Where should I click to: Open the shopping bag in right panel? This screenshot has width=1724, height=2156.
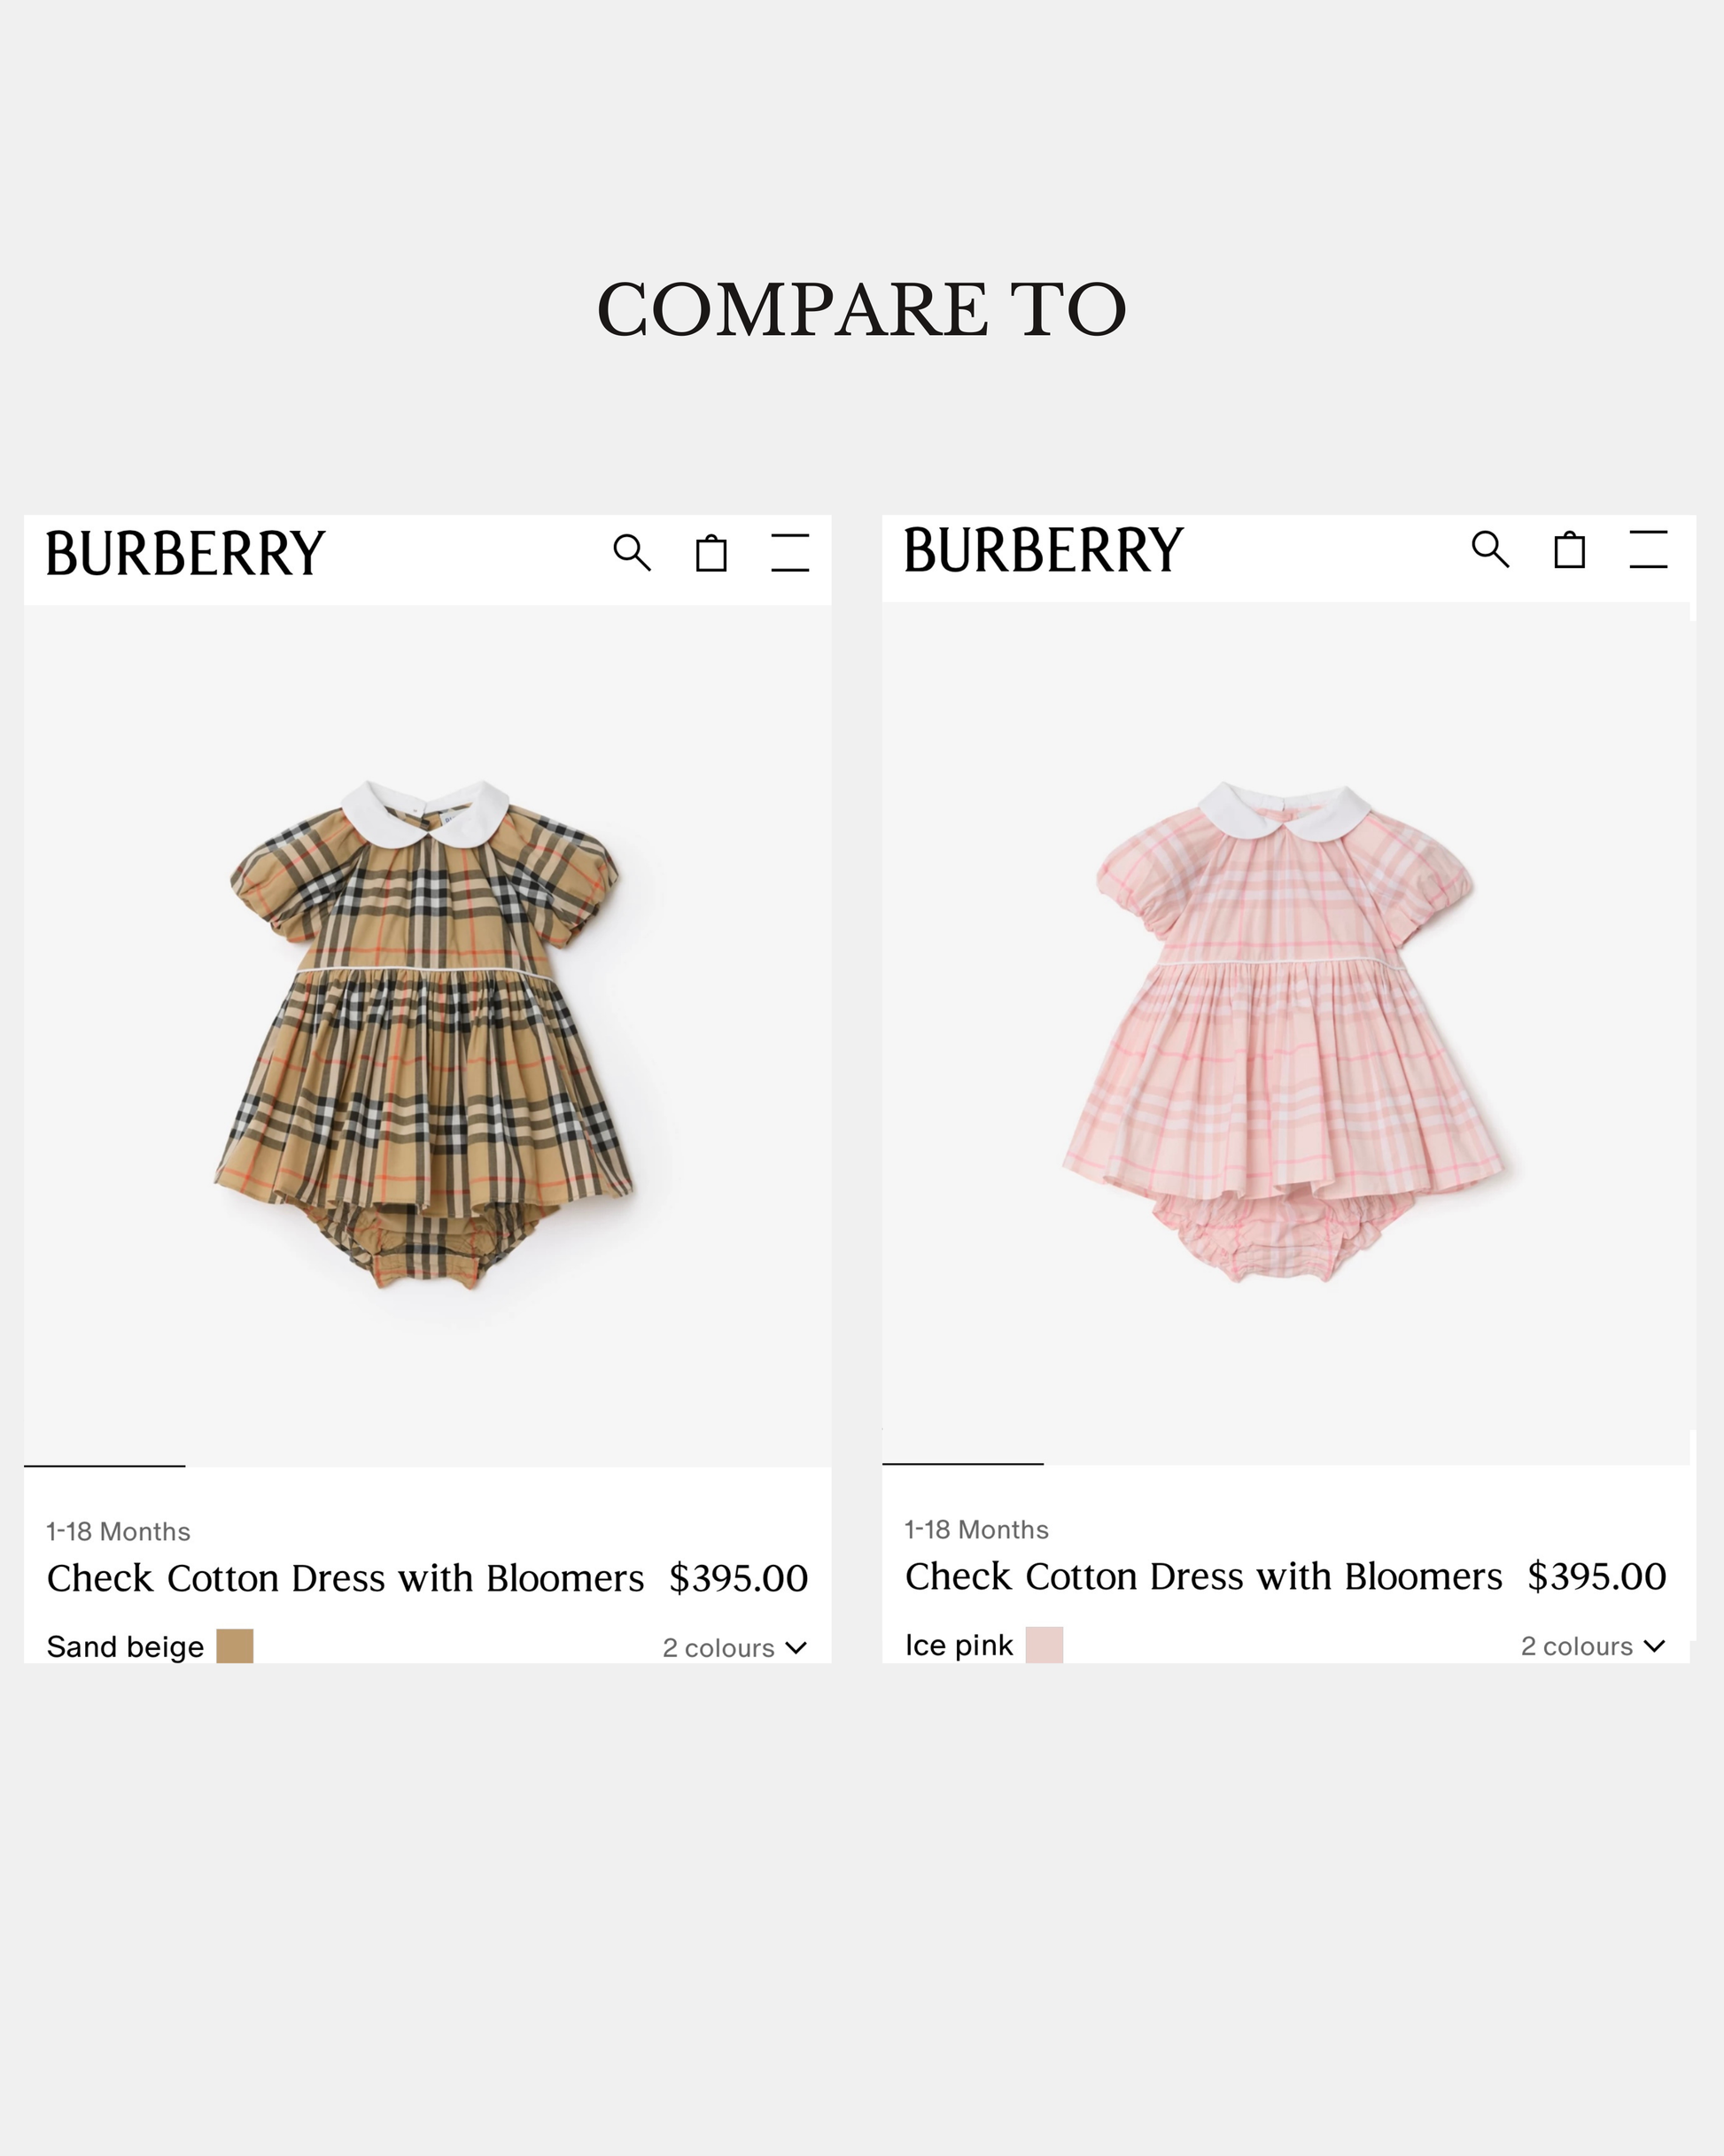1569,549
